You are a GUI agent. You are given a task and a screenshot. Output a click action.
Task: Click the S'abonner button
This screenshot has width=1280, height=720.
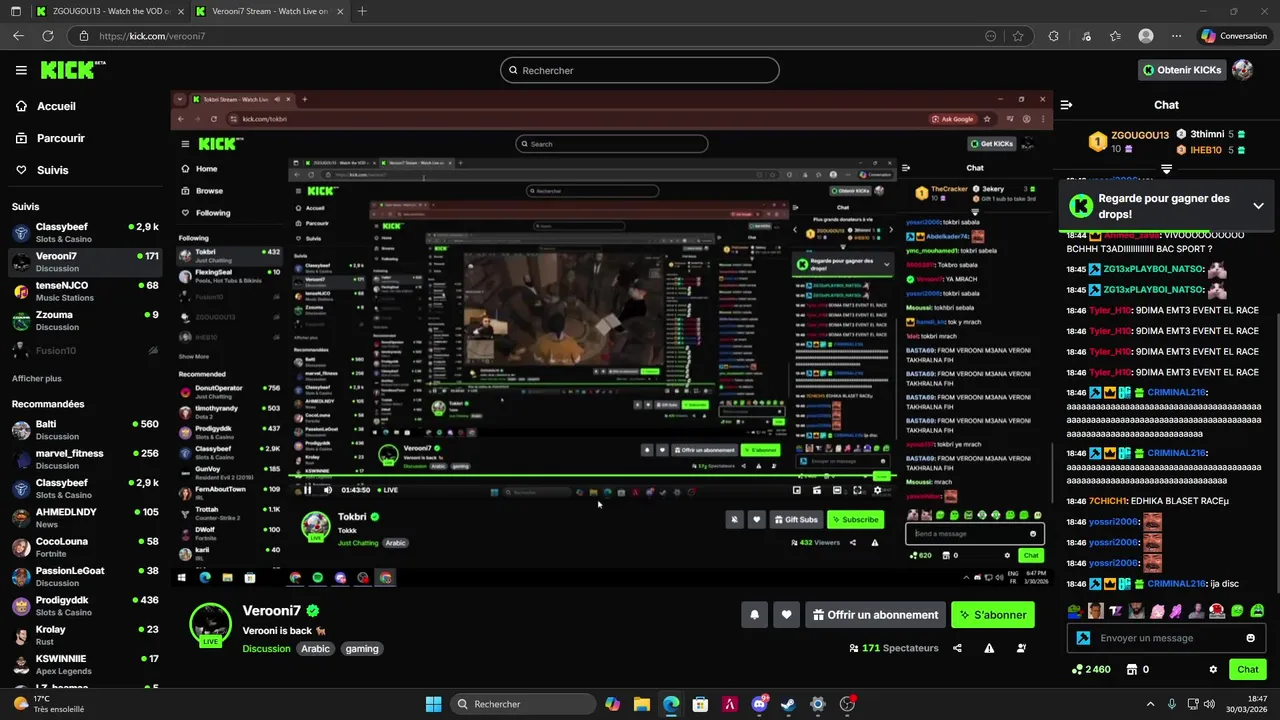pos(992,615)
